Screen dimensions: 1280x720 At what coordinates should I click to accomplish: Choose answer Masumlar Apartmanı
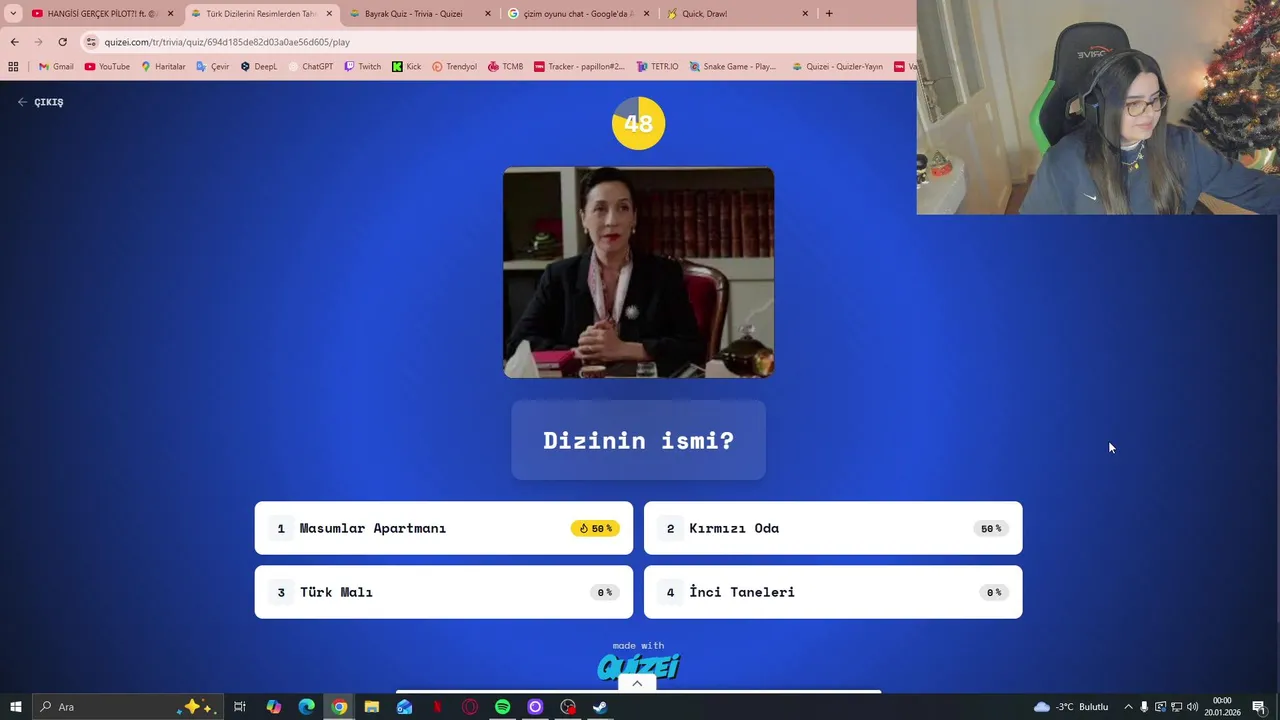tap(444, 528)
